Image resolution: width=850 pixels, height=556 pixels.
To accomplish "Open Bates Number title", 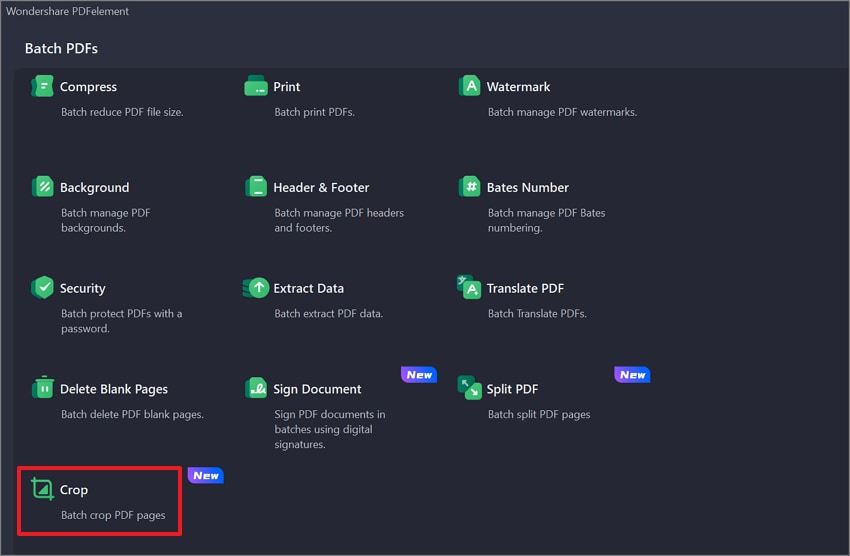I will 527,188.
